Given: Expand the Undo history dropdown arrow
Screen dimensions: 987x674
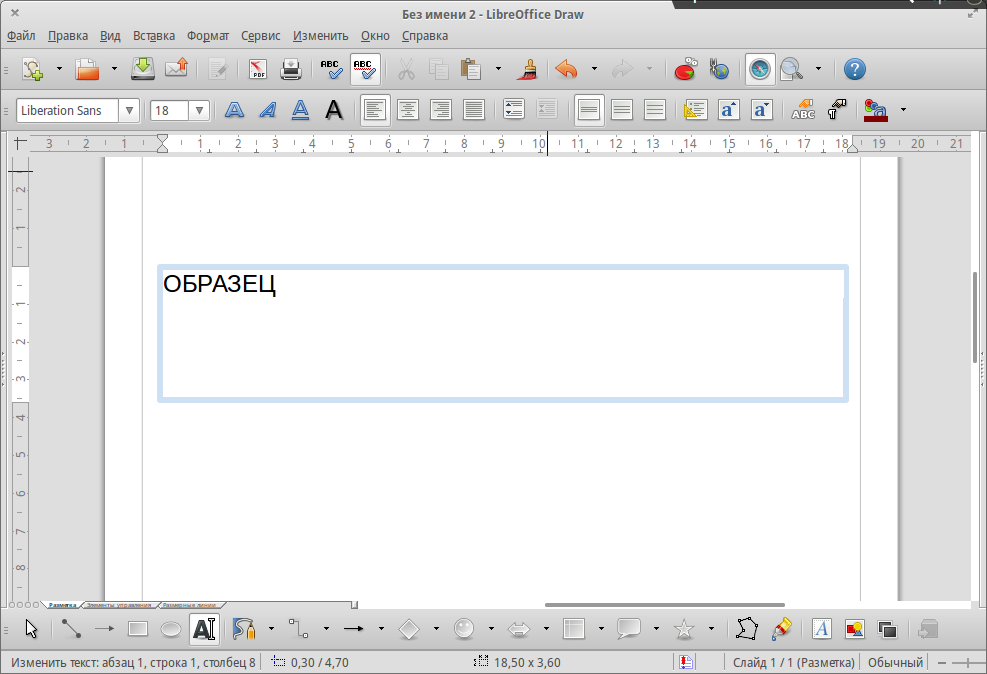Looking at the screenshot, I should (594, 69).
